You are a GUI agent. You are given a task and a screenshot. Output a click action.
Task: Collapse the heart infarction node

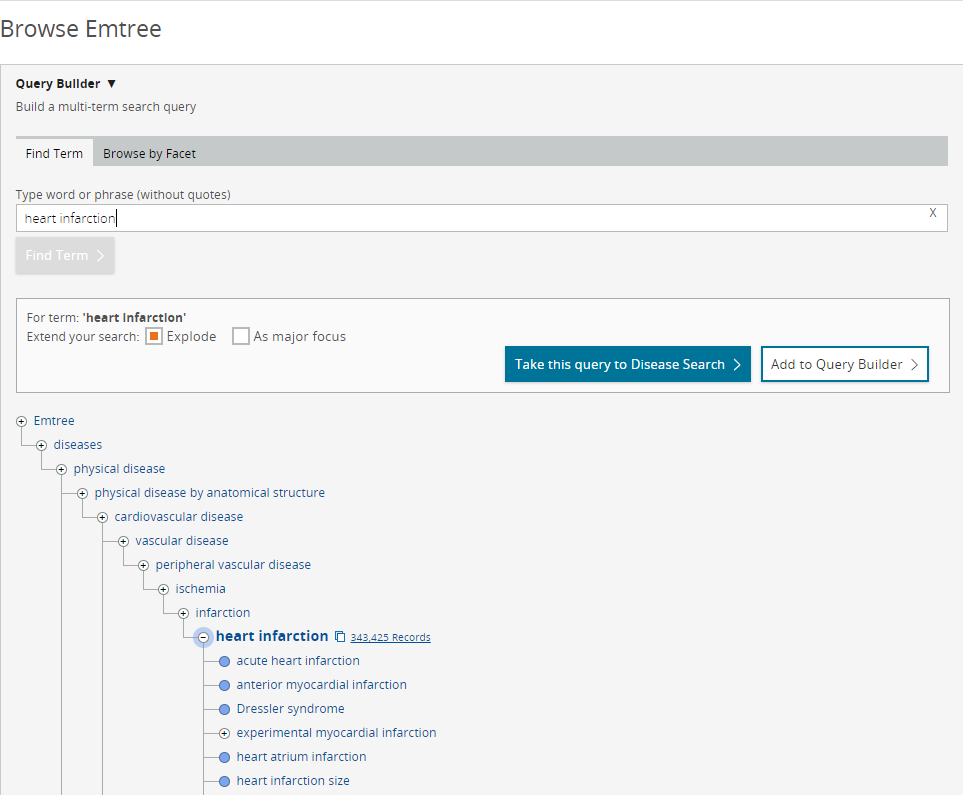point(203,637)
